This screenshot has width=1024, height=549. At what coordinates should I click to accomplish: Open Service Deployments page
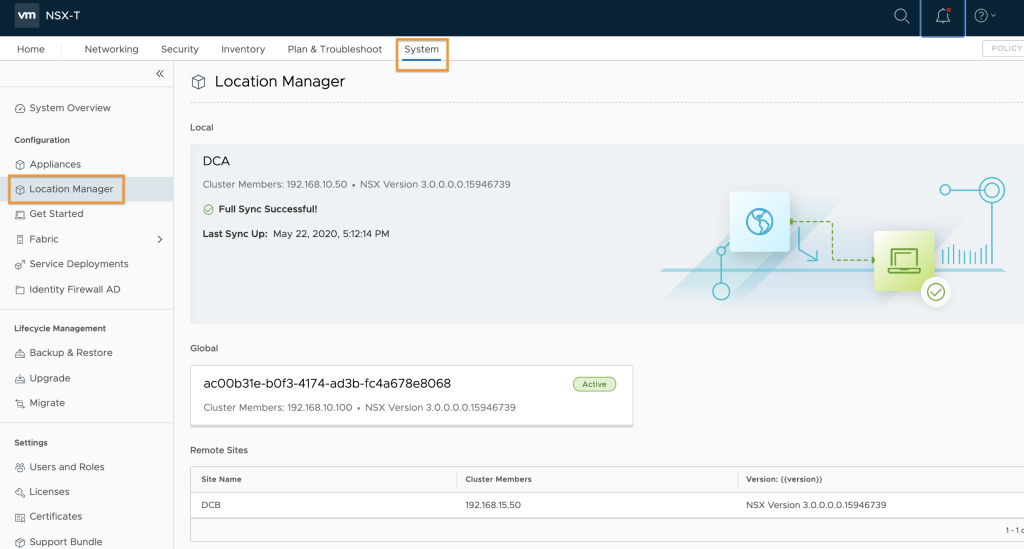[x=79, y=264]
